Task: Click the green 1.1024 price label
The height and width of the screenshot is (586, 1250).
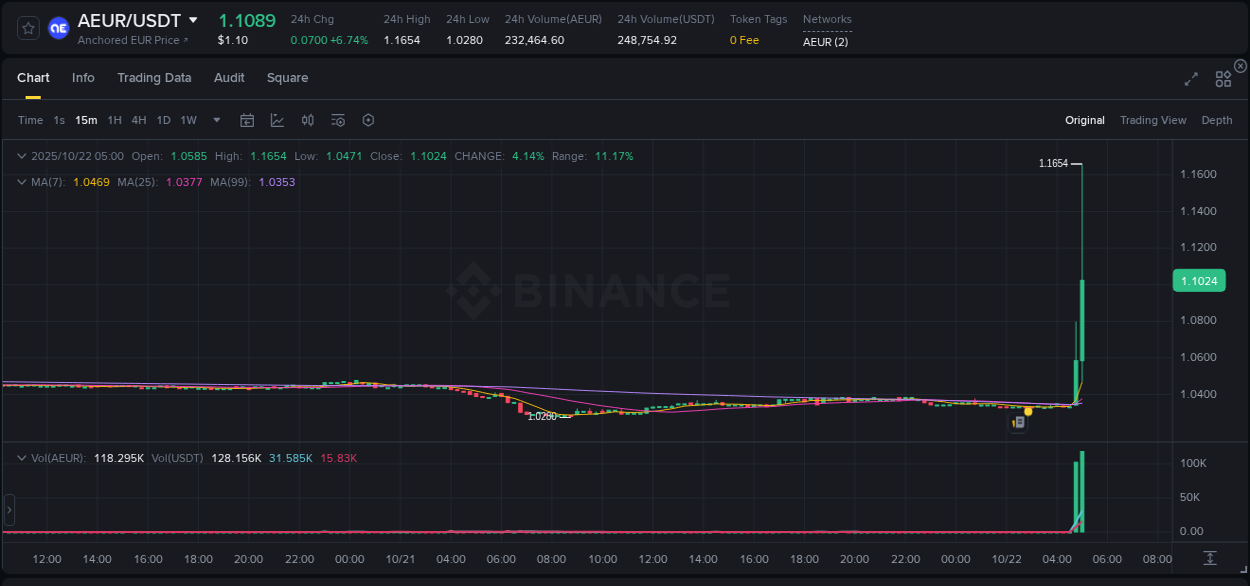Action: [x=1199, y=281]
